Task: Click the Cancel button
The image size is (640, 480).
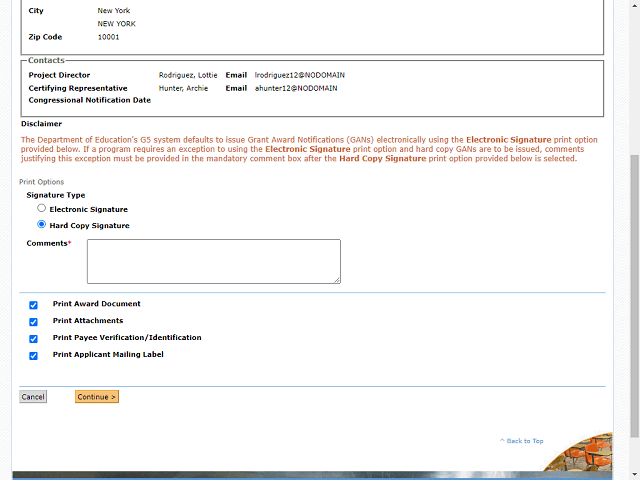Action: 33,397
